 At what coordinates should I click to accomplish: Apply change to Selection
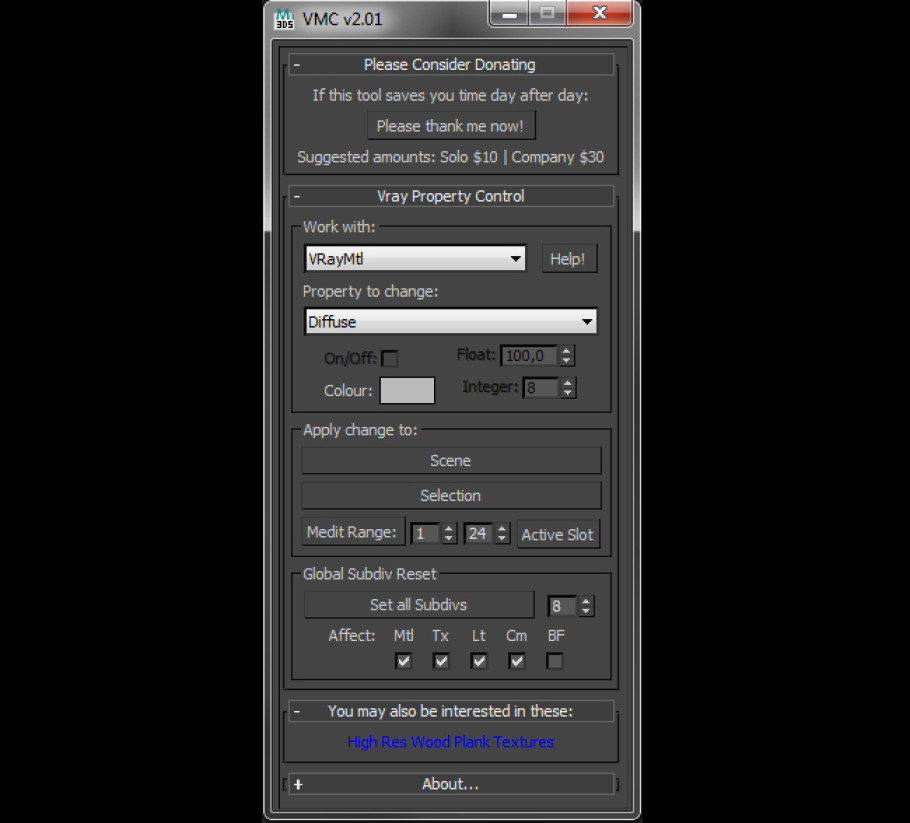pyautogui.click(x=451, y=496)
